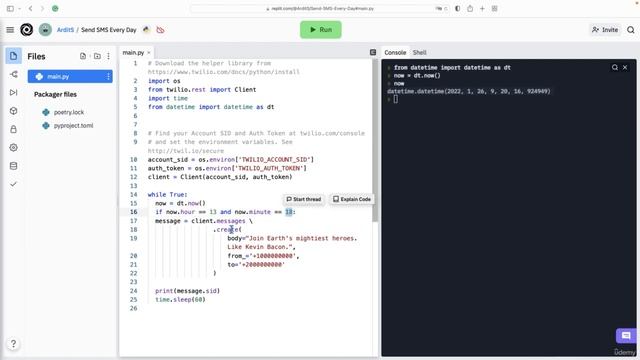Toggle the browser sidebar icon
The width and height of the screenshot is (640, 360).
[10, 9]
